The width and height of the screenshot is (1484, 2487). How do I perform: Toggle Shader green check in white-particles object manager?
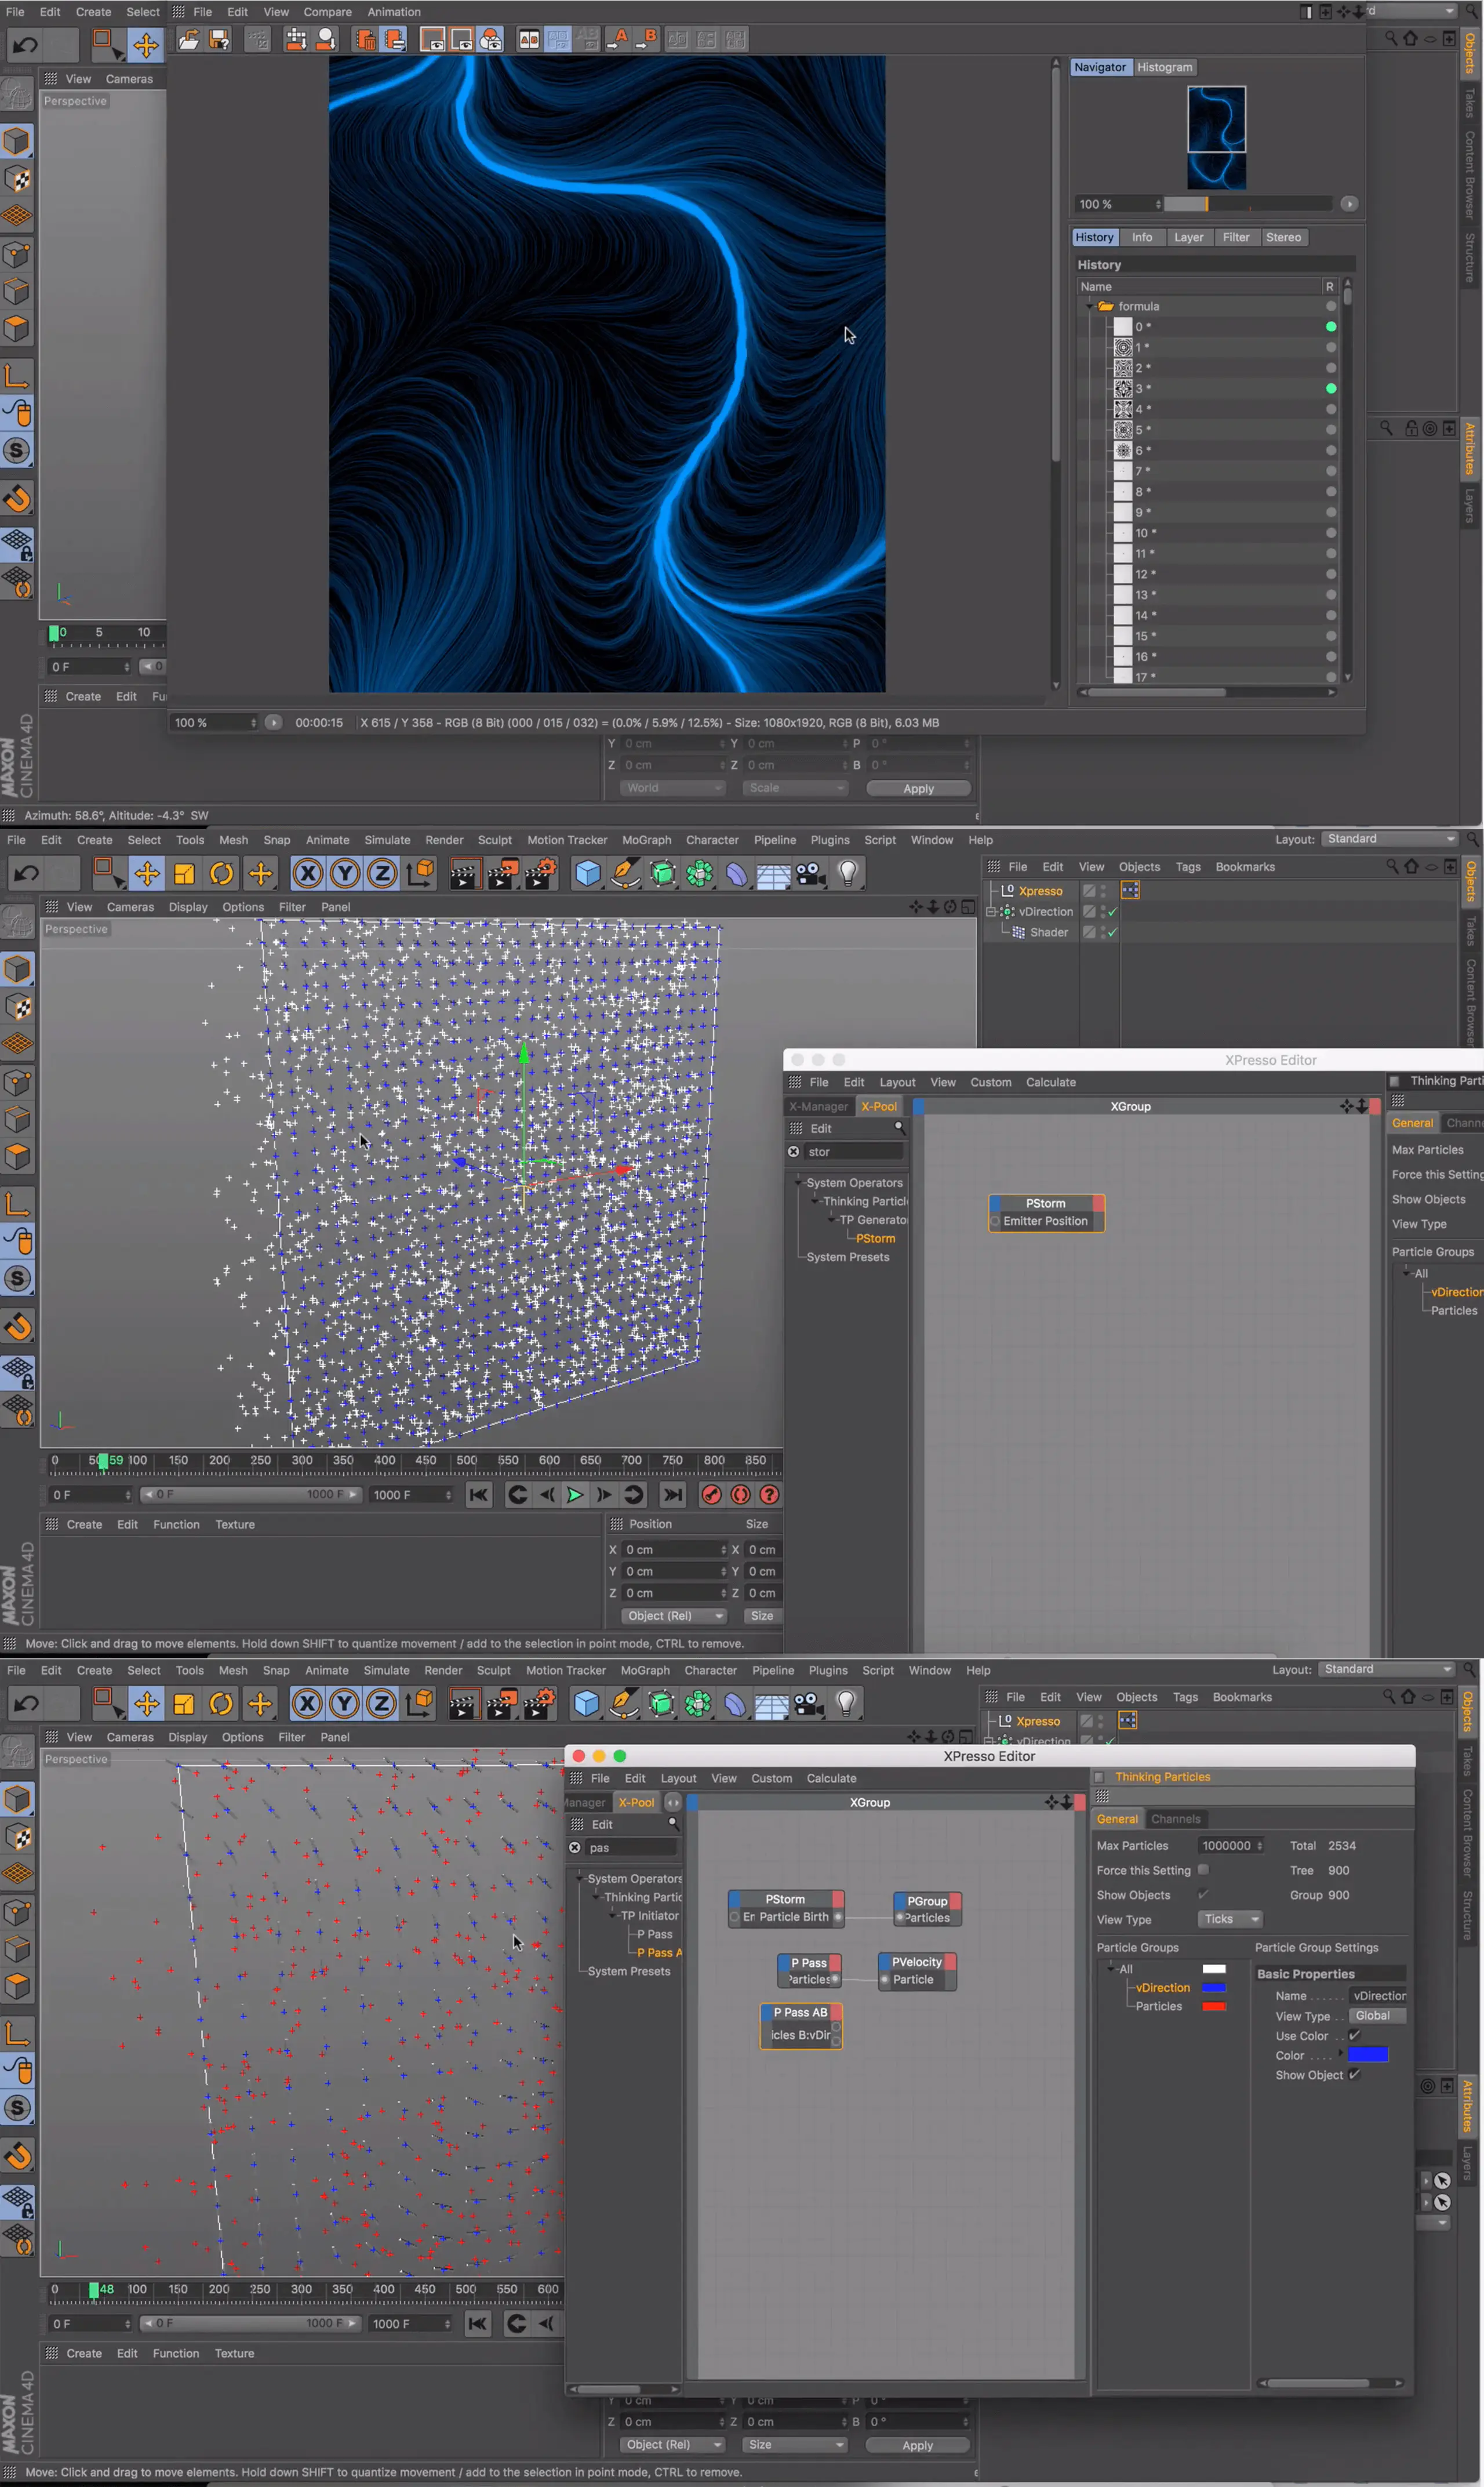point(1112,932)
